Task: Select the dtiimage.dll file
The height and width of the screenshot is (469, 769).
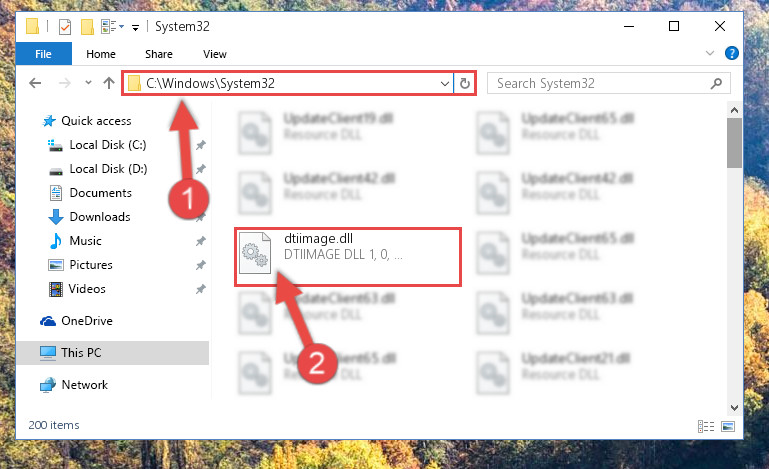Action: click(x=348, y=257)
